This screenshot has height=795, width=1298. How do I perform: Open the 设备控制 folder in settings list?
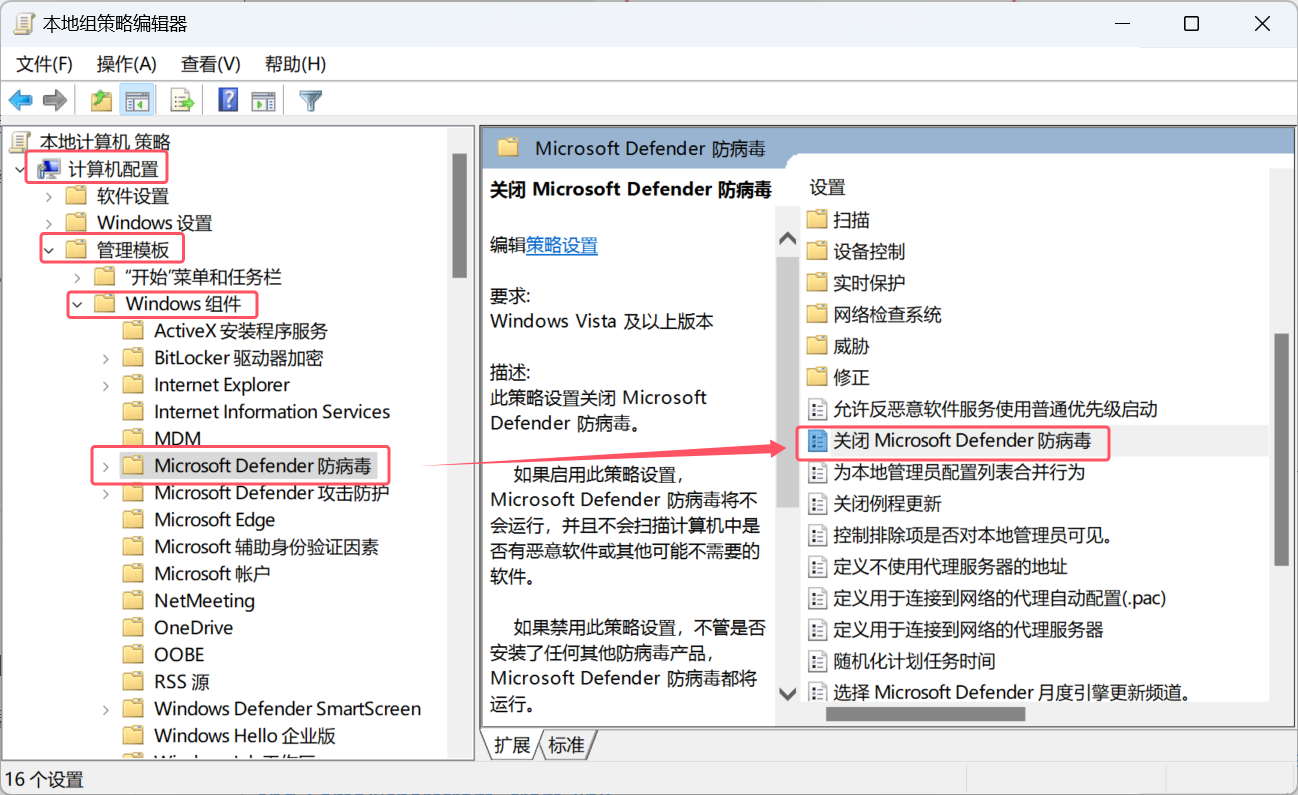click(869, 251)
